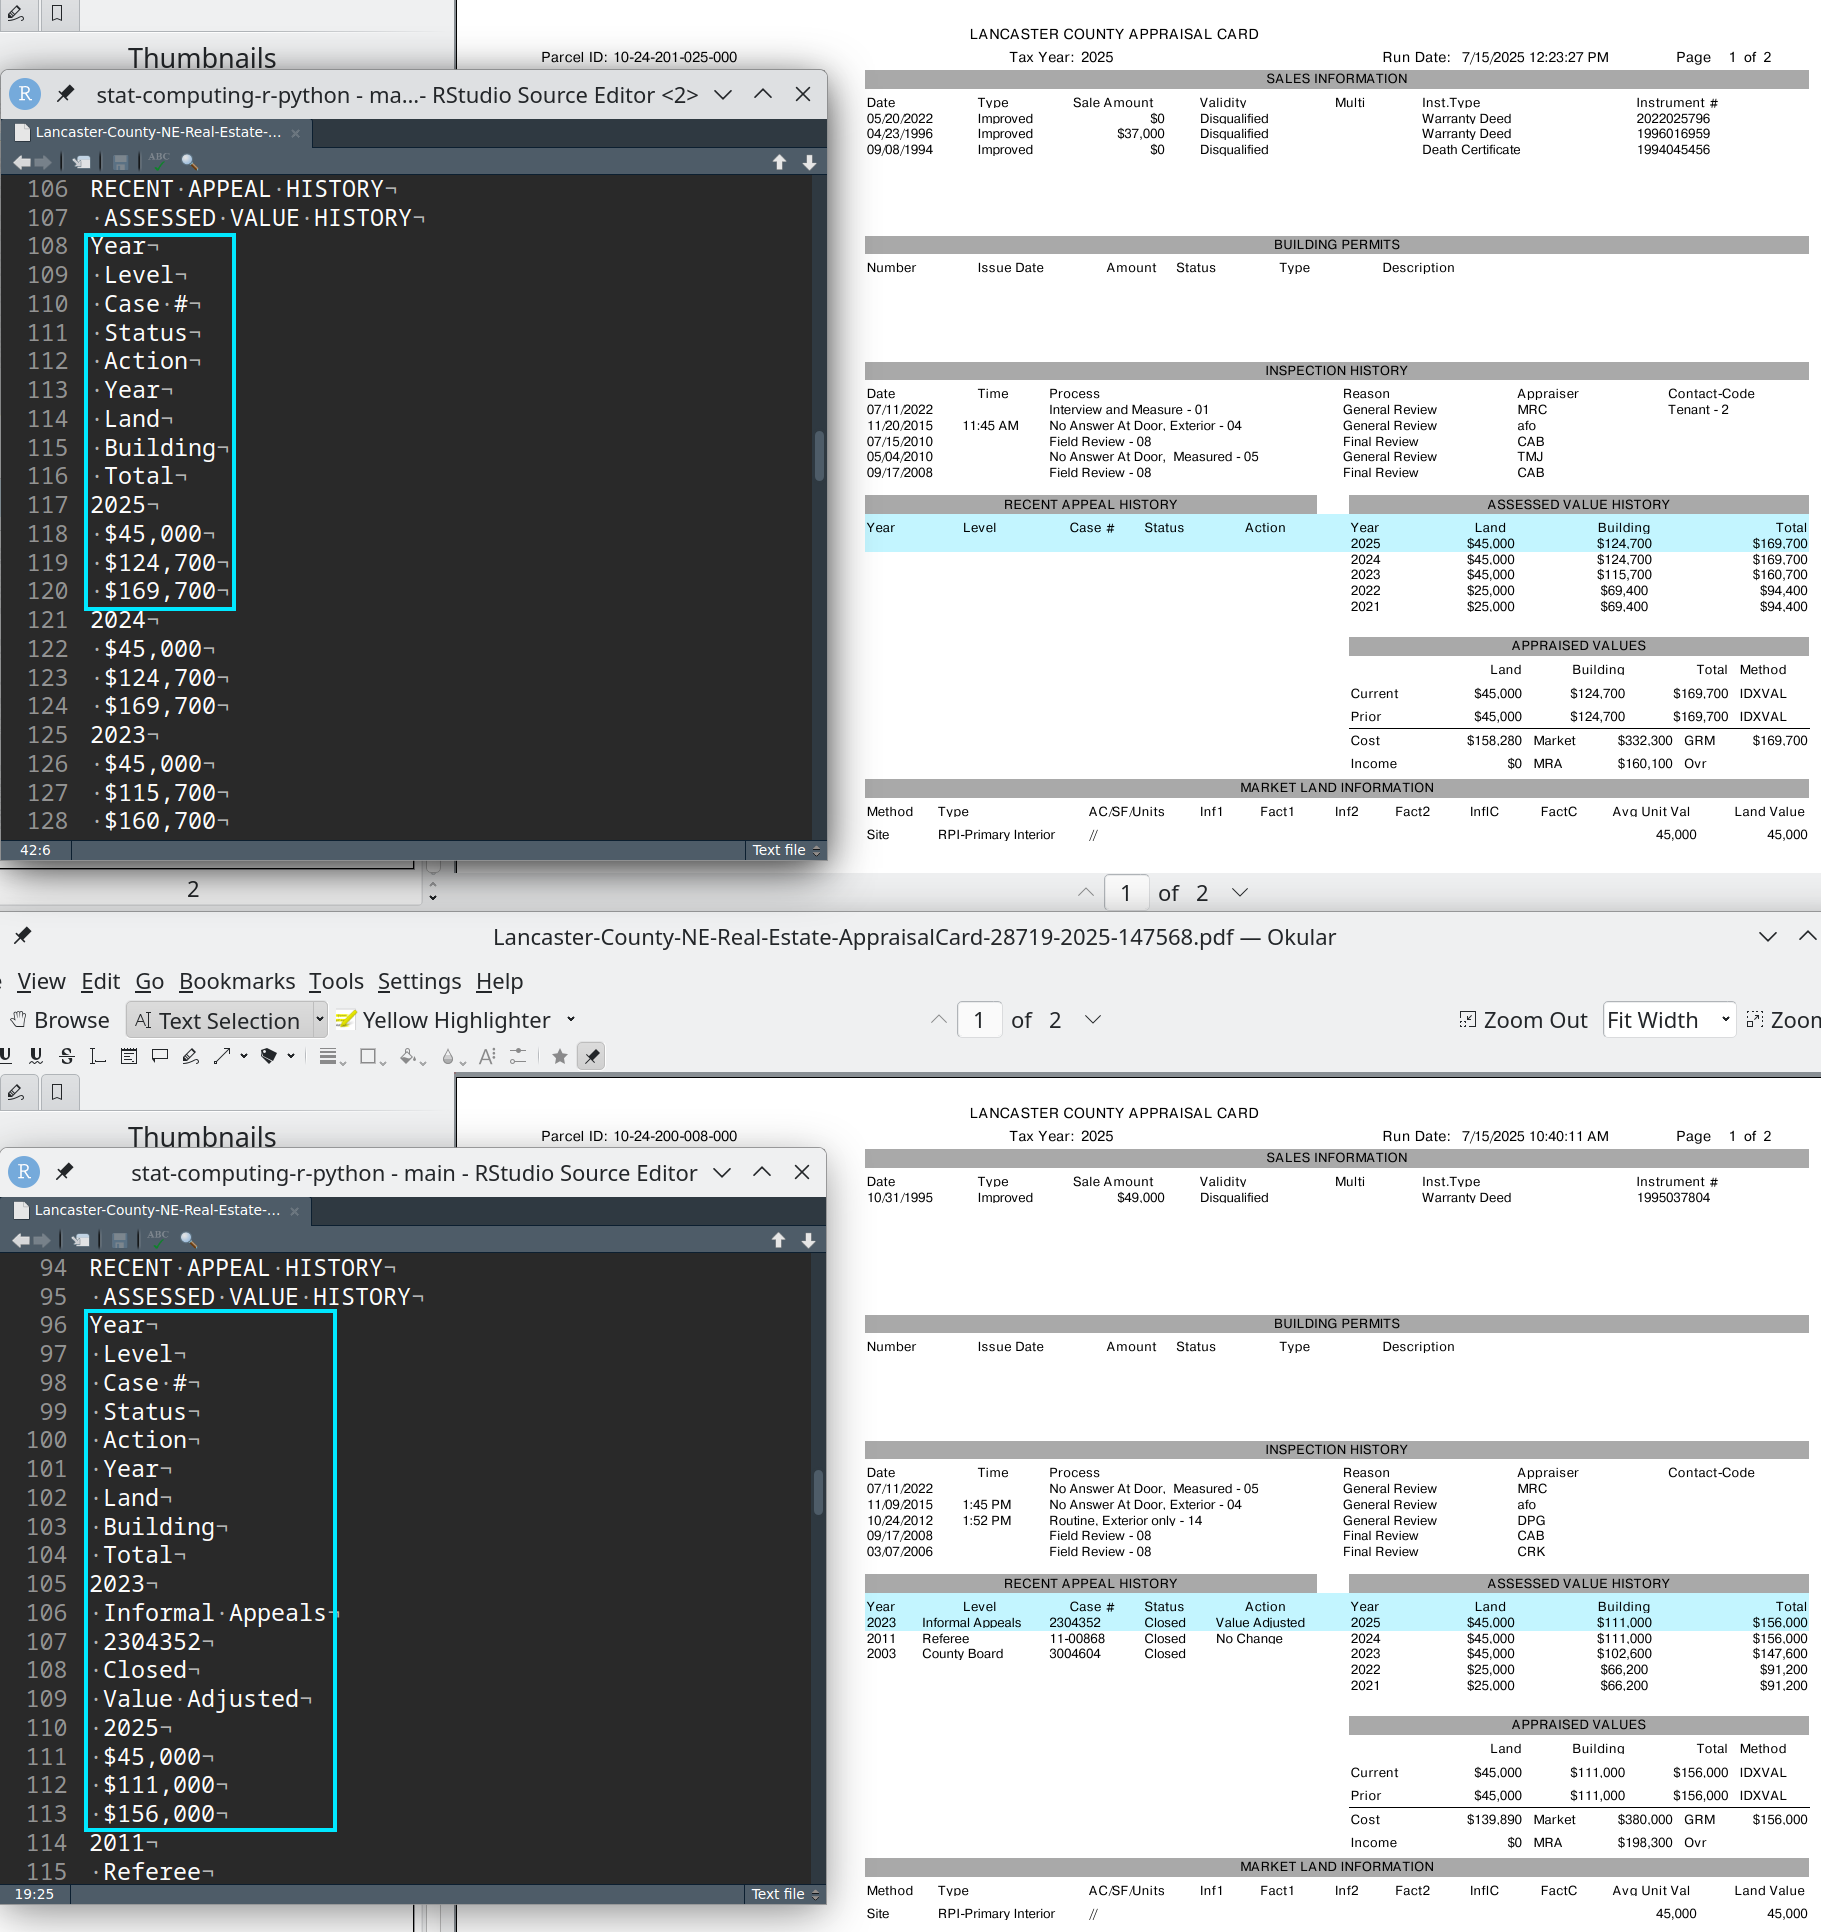Open the line width dropdown
This screenshot has height=1932, width=1821.
[331, 1056]
